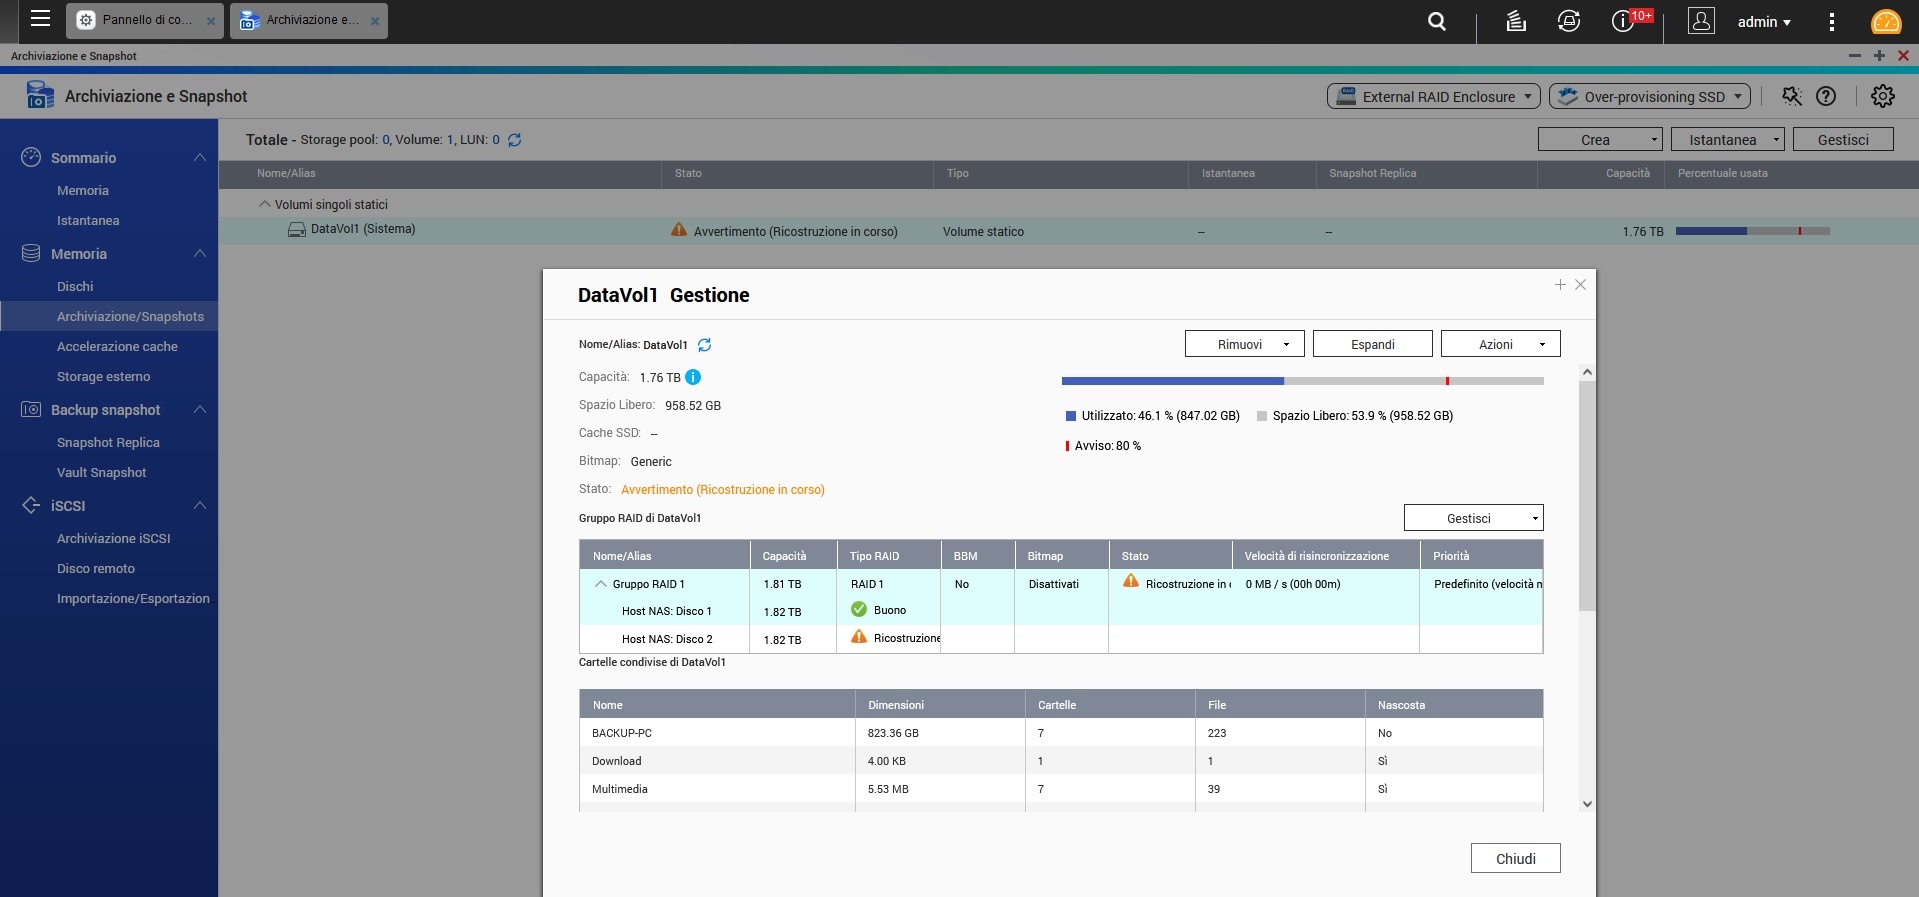Click the admin user profile icon
Image resolution: width=1919 pixels, height=897 pixels.
coord(1701,21)
